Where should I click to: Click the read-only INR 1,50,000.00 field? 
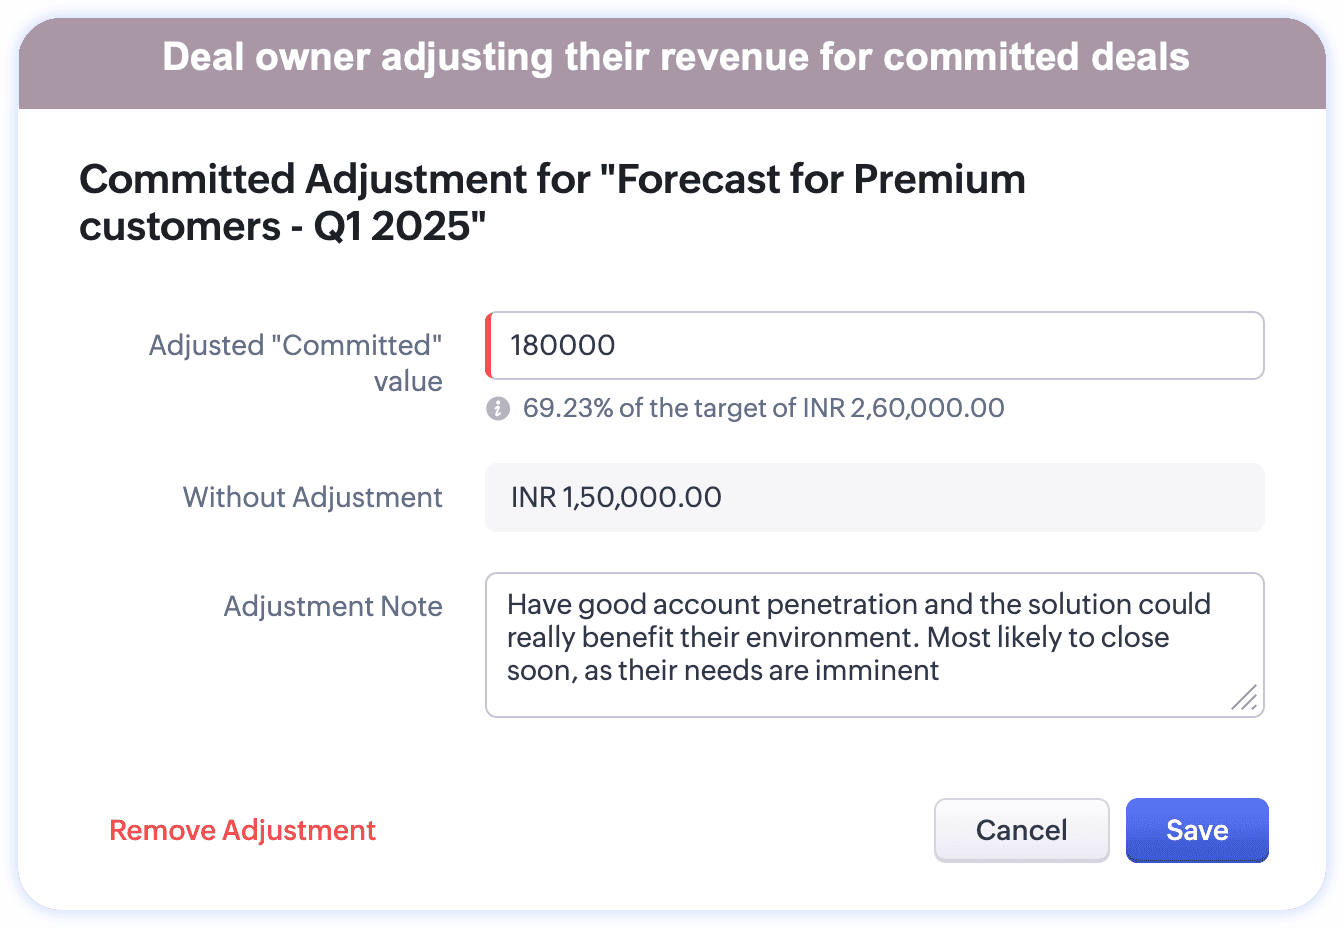coord(874,497)
